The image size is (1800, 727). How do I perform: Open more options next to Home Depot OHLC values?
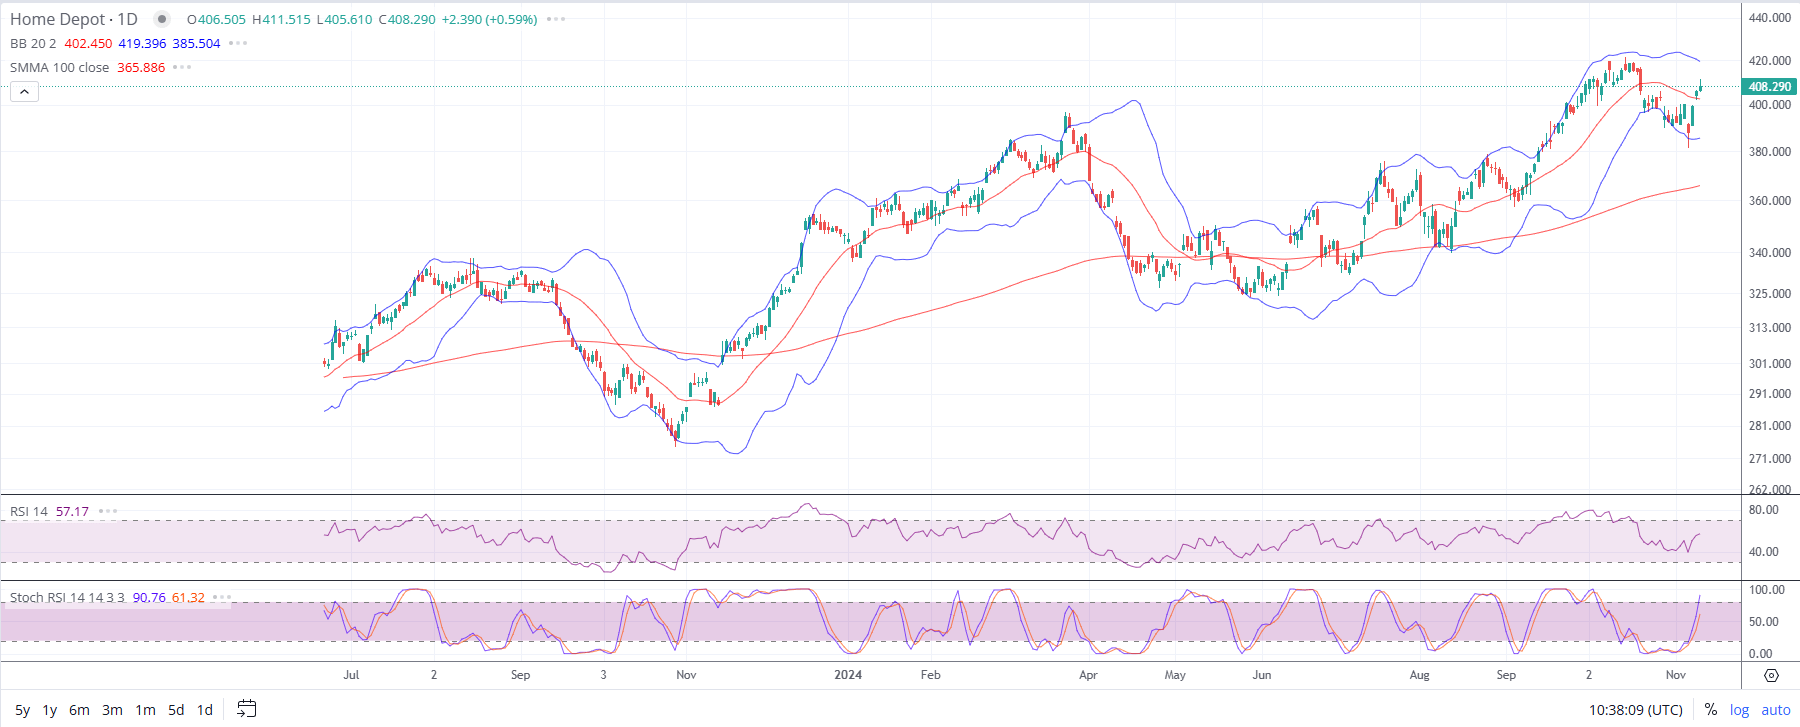click(556, 19)
